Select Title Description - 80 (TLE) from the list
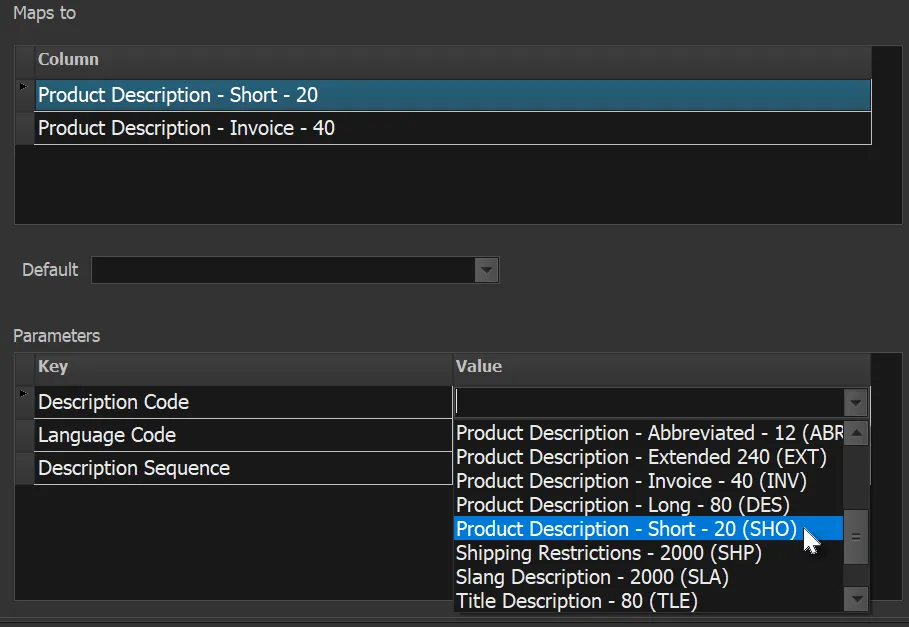909x627 pixels. point(577,601)
